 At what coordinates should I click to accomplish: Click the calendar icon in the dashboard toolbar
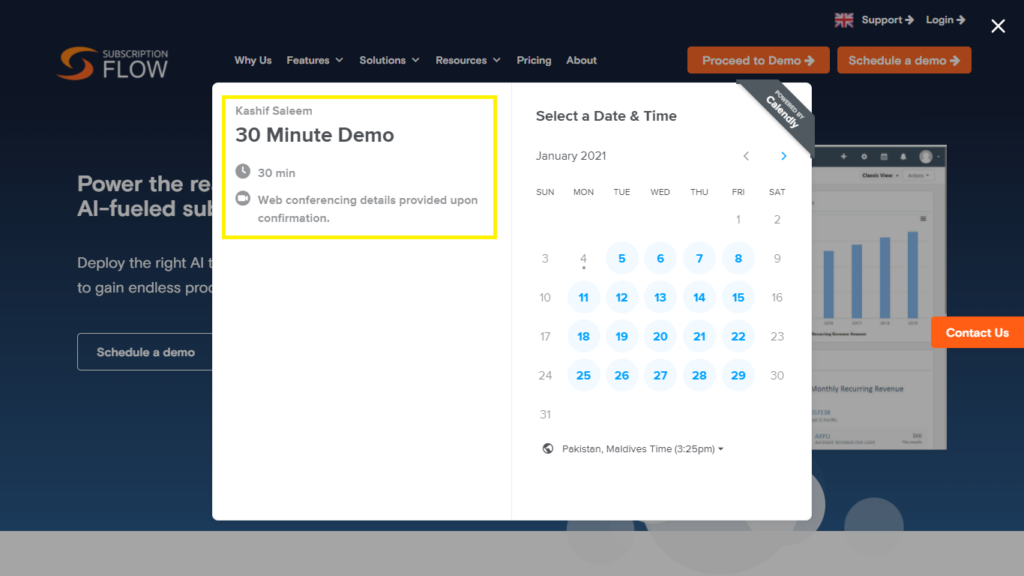pos(884,156)
